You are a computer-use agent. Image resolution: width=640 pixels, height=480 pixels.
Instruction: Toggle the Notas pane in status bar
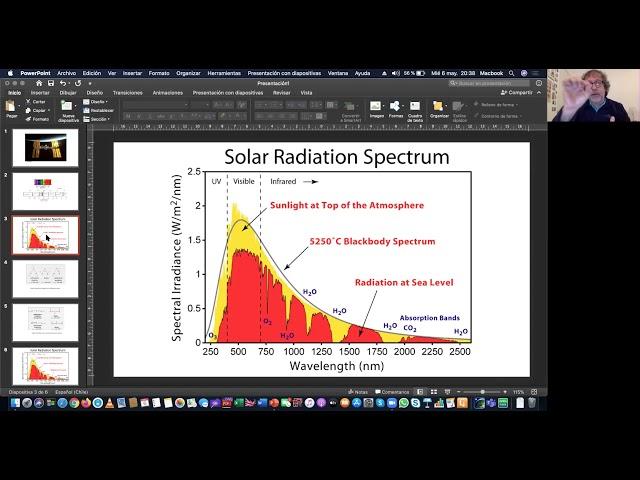click(361, 392)
